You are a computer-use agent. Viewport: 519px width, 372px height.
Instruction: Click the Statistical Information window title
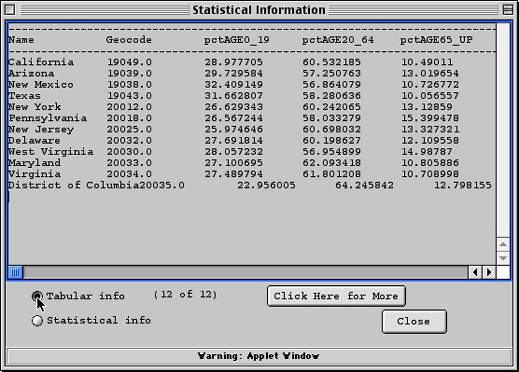tap(259, 10)
